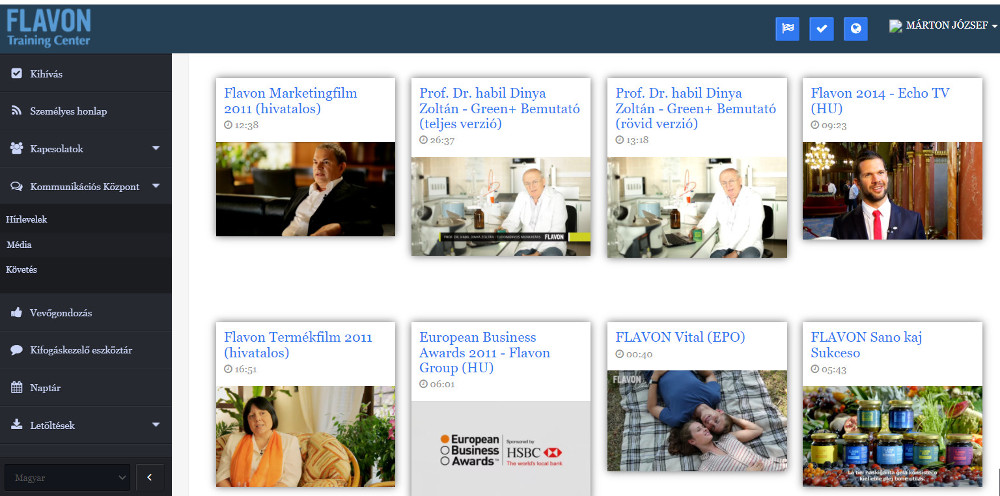This screenshot has width=1000, height=496.
Task: Click the Vevőgondozás thumbs-up icon
Action: (17, 313)
